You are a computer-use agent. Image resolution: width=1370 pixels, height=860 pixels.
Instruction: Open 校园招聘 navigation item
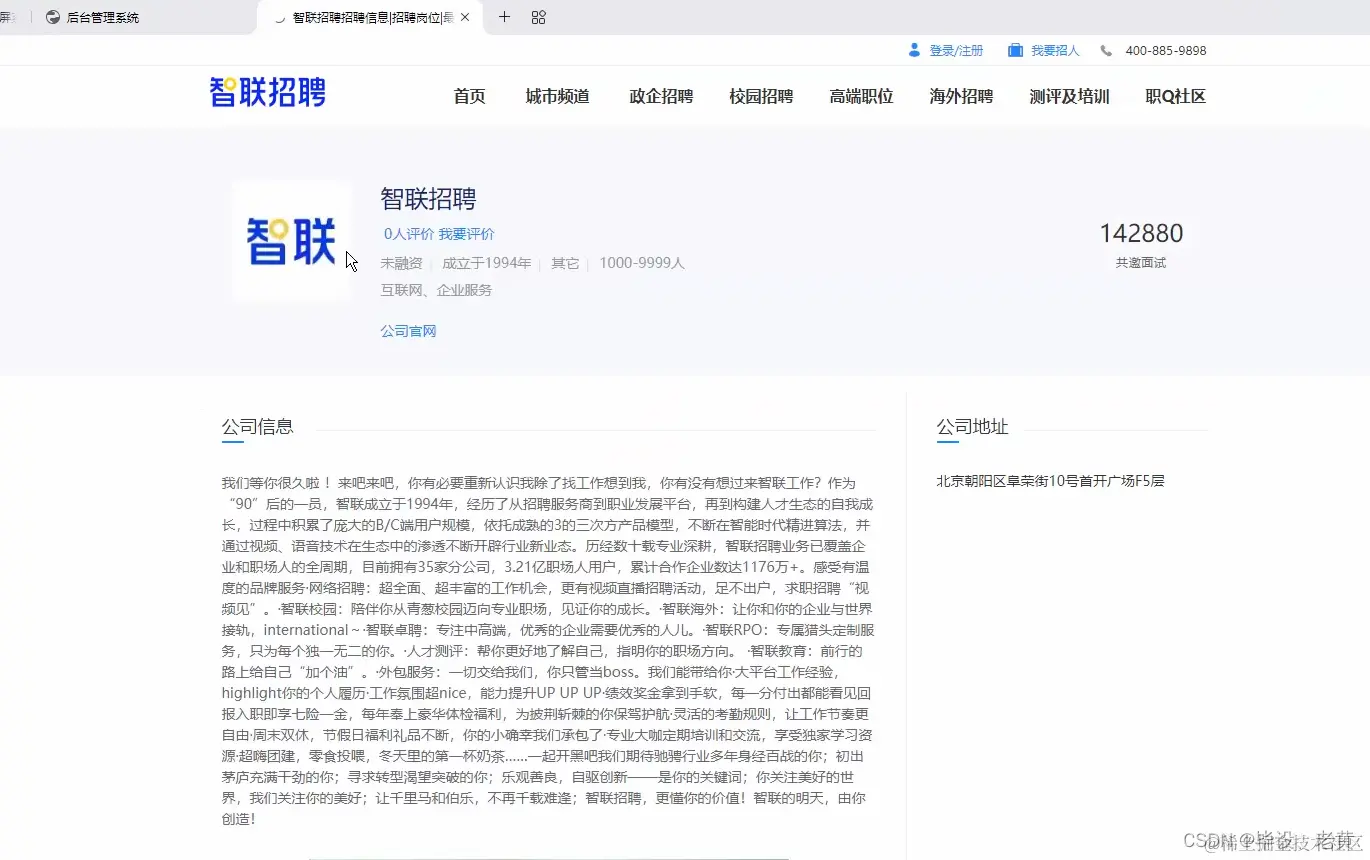pos(761,97)
